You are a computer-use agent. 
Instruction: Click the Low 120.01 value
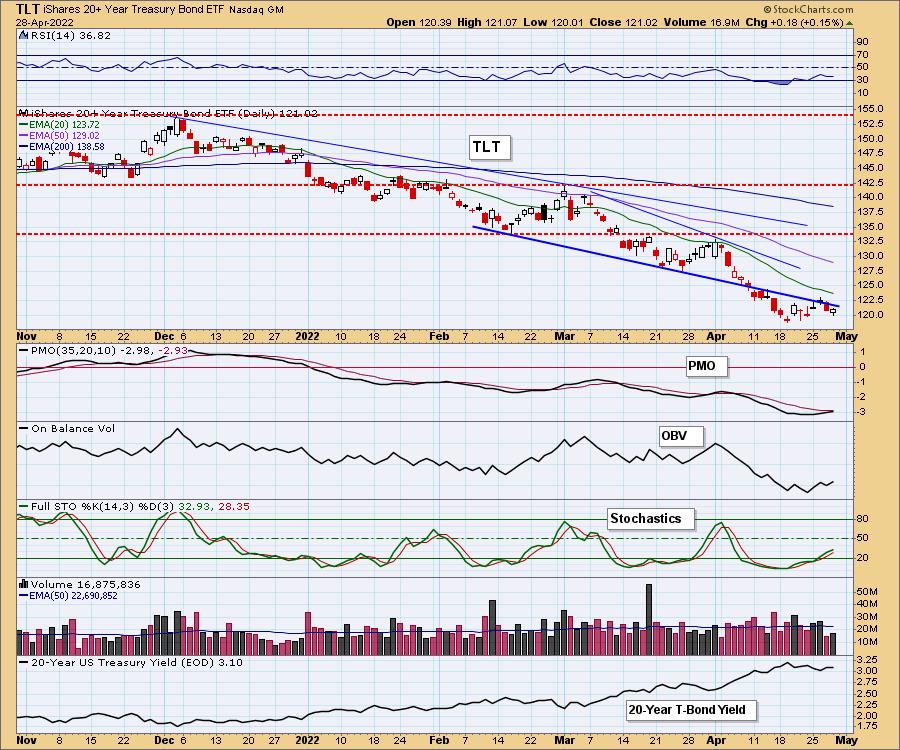(553, 22)
